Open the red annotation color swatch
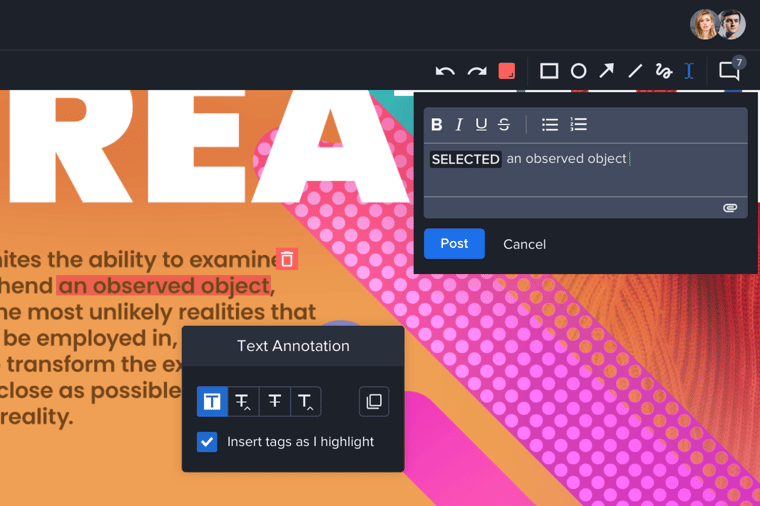 (507, 71)
